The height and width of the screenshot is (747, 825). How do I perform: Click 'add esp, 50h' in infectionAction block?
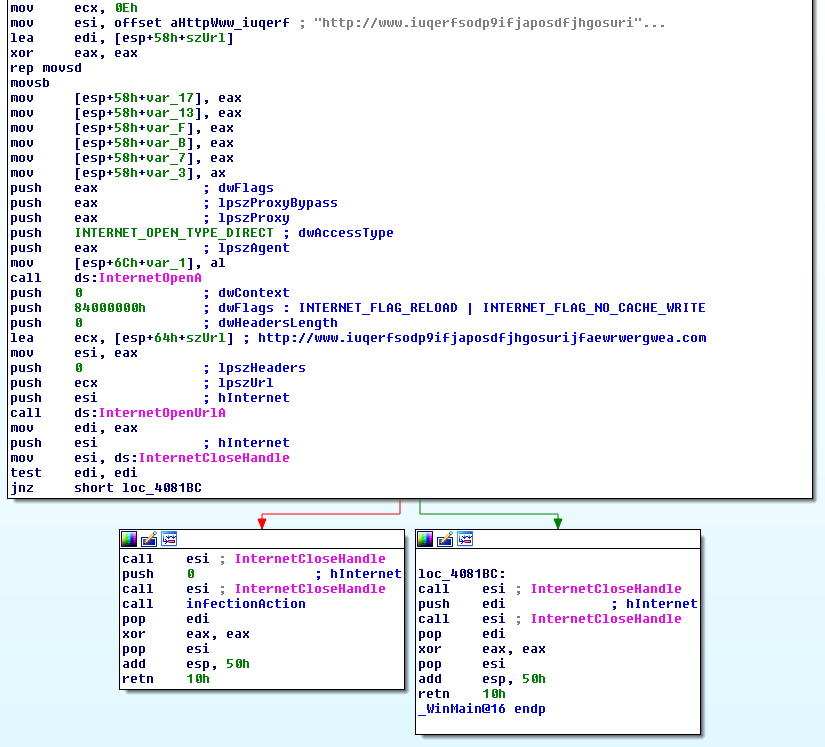(x=186, y=664)
